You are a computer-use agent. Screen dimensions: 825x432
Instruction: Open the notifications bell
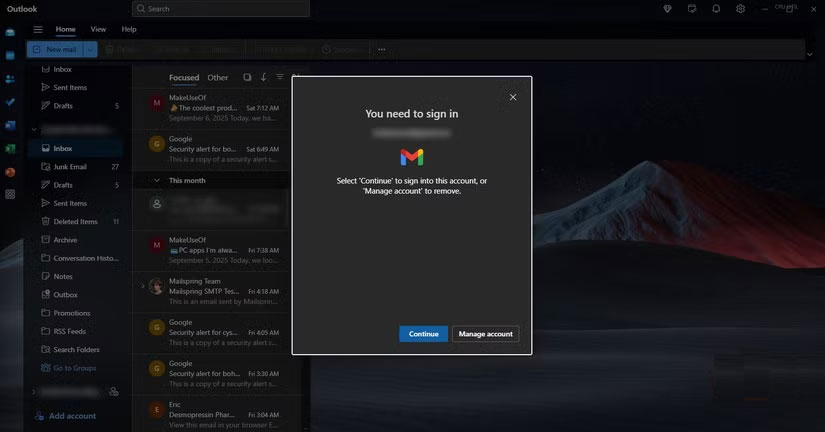pyautogui.click(x=716, y=9)
